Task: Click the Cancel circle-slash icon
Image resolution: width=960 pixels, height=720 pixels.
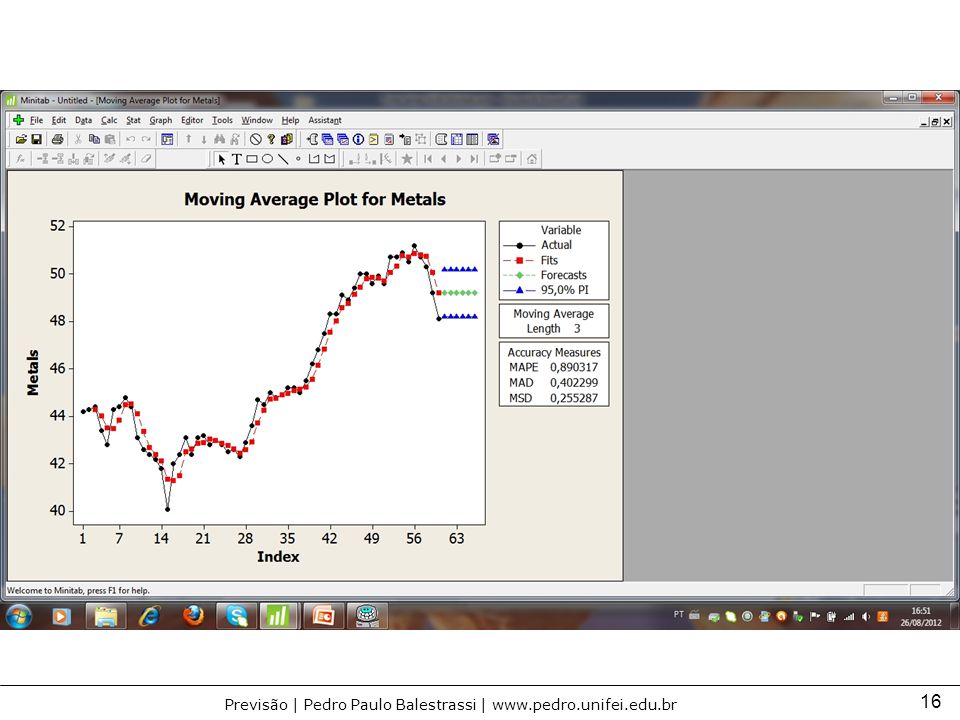Action: (x=256, y=140)
